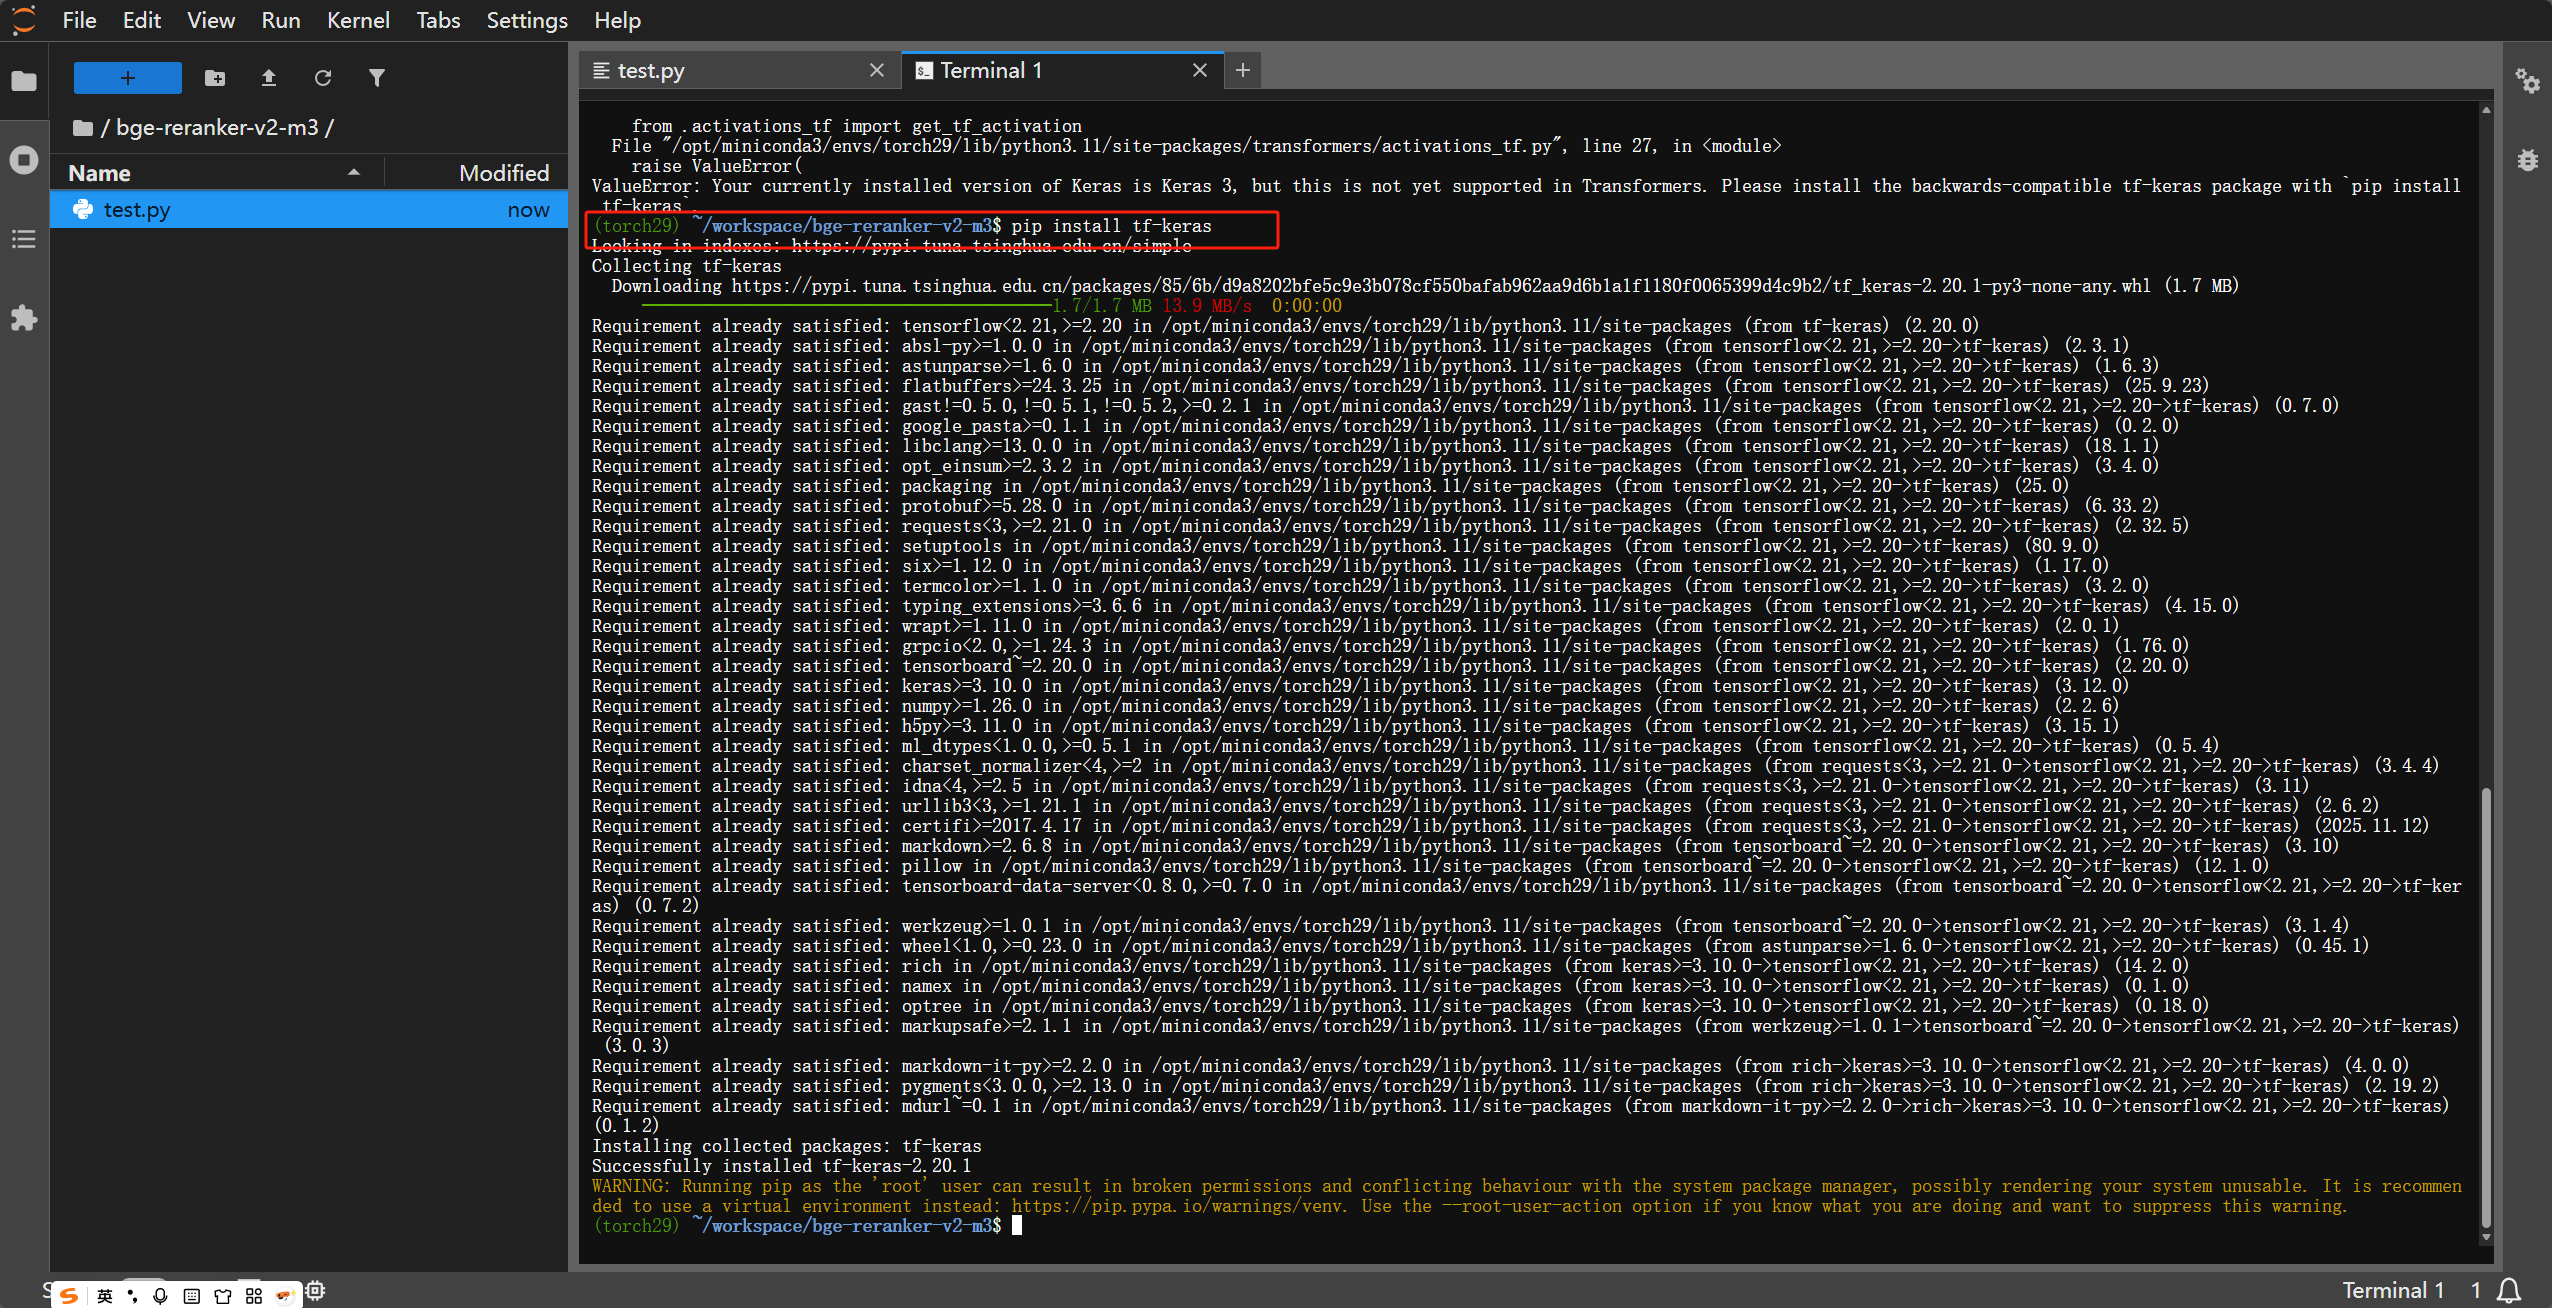This screenshot has height=1308, width=2552.
Task: Open the Tabs menu
Action: coord(438,20)
